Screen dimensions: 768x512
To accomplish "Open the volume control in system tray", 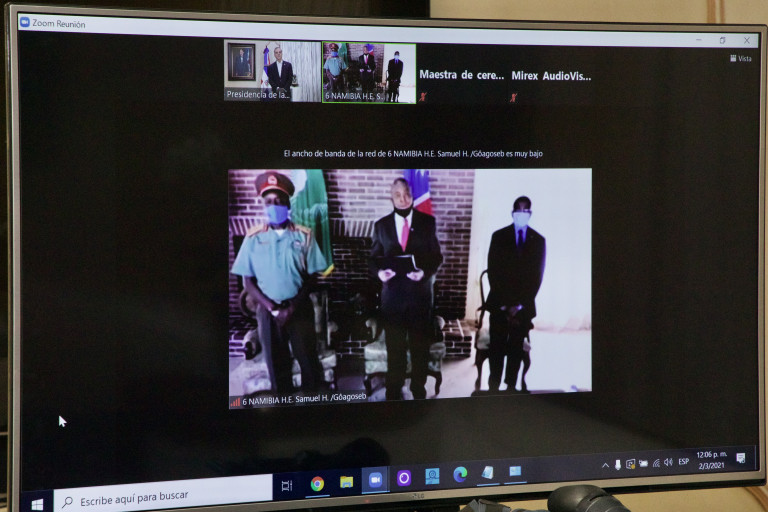I will pyautogui.click(x=668, y=462).
